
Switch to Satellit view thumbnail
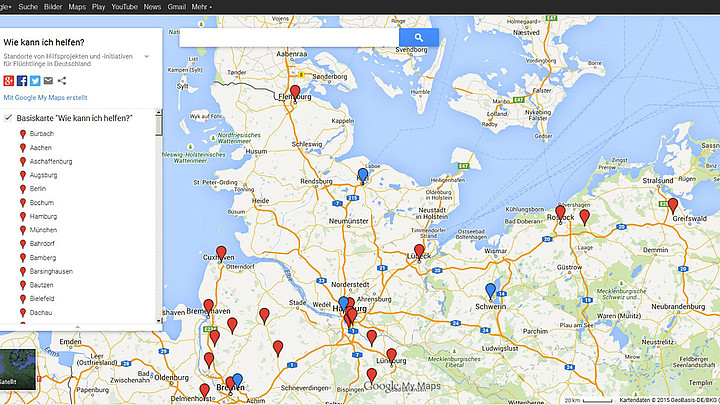[18, 367]
